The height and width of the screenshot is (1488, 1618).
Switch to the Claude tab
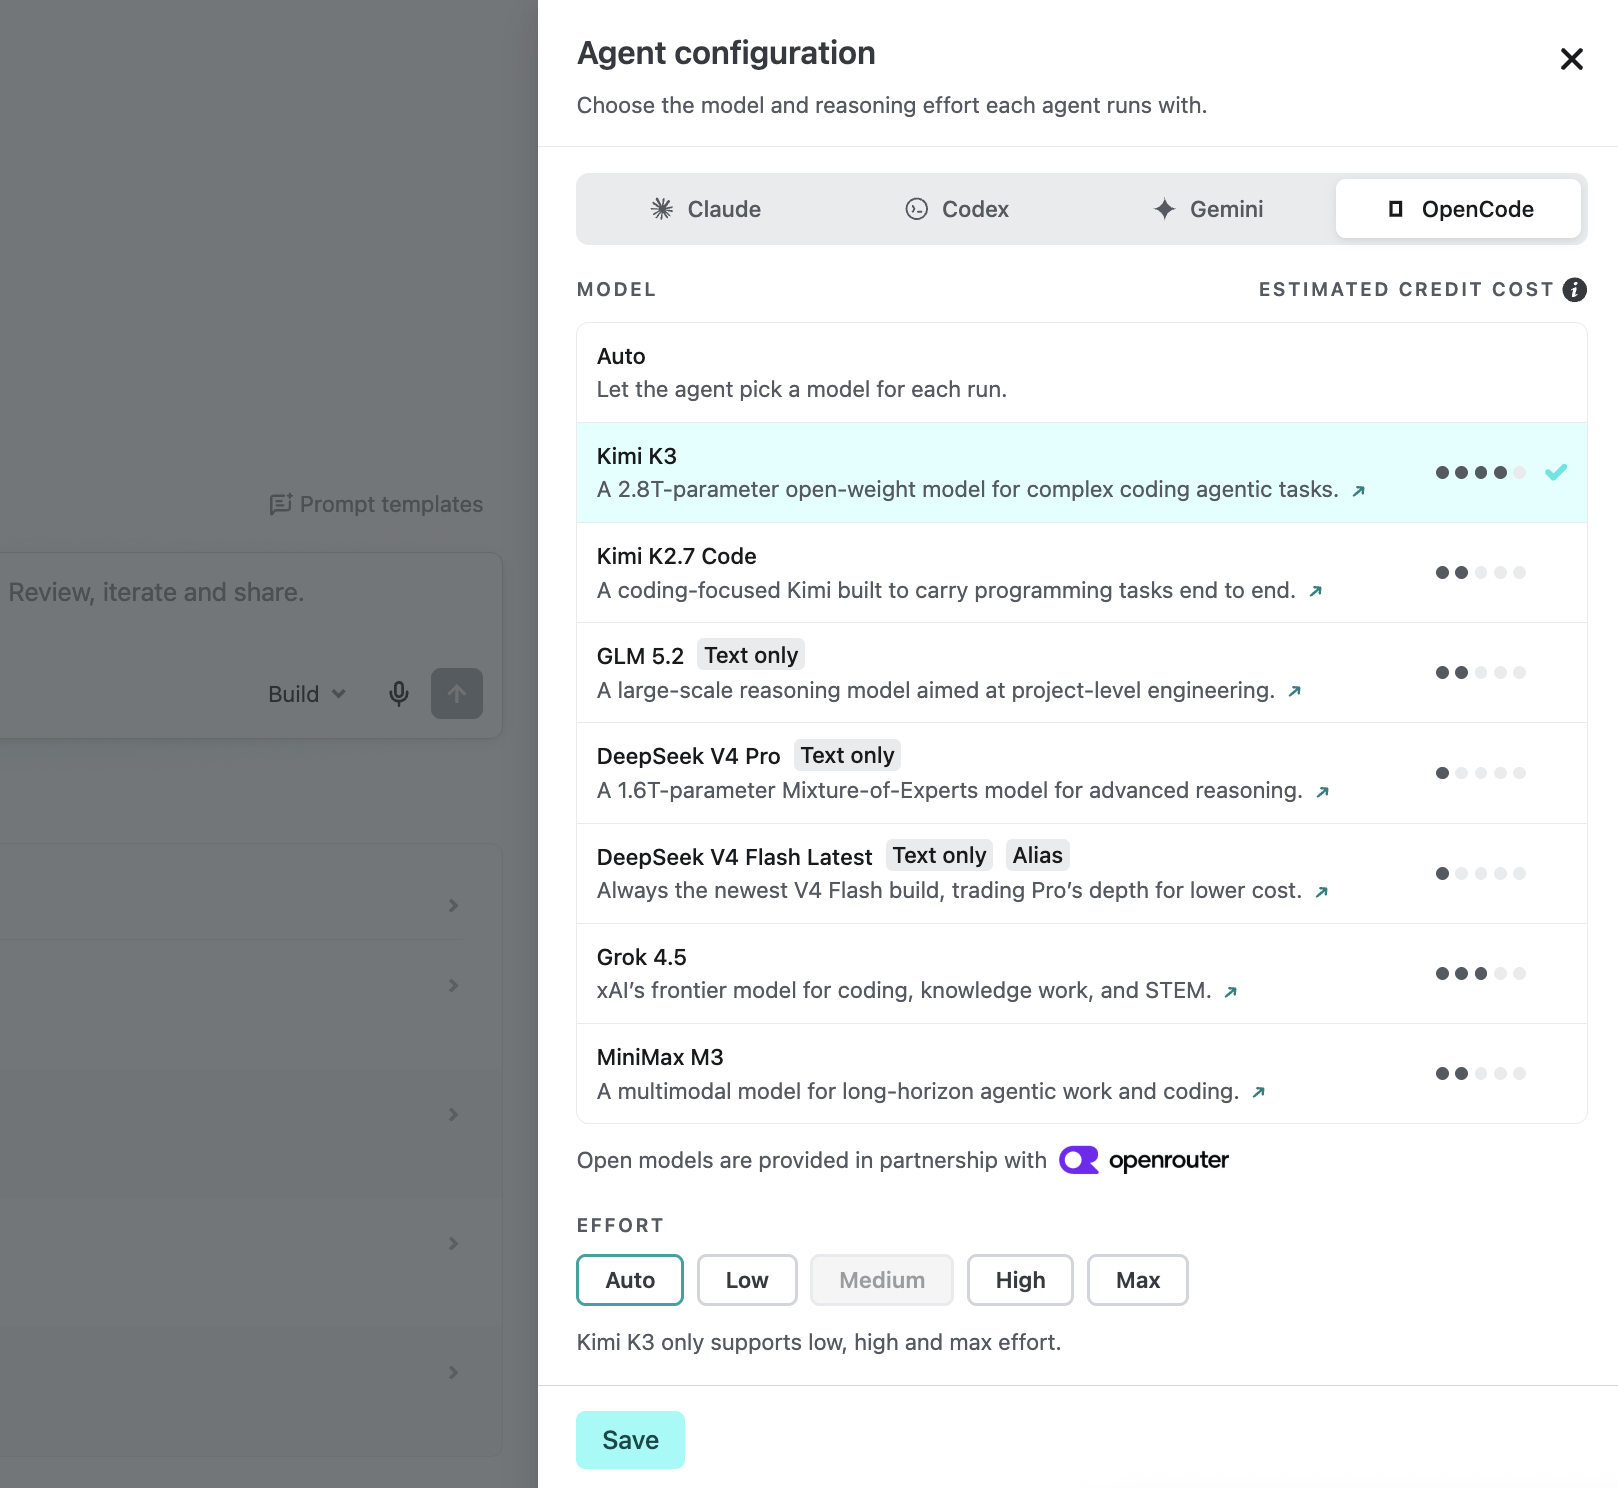point(705,209)
